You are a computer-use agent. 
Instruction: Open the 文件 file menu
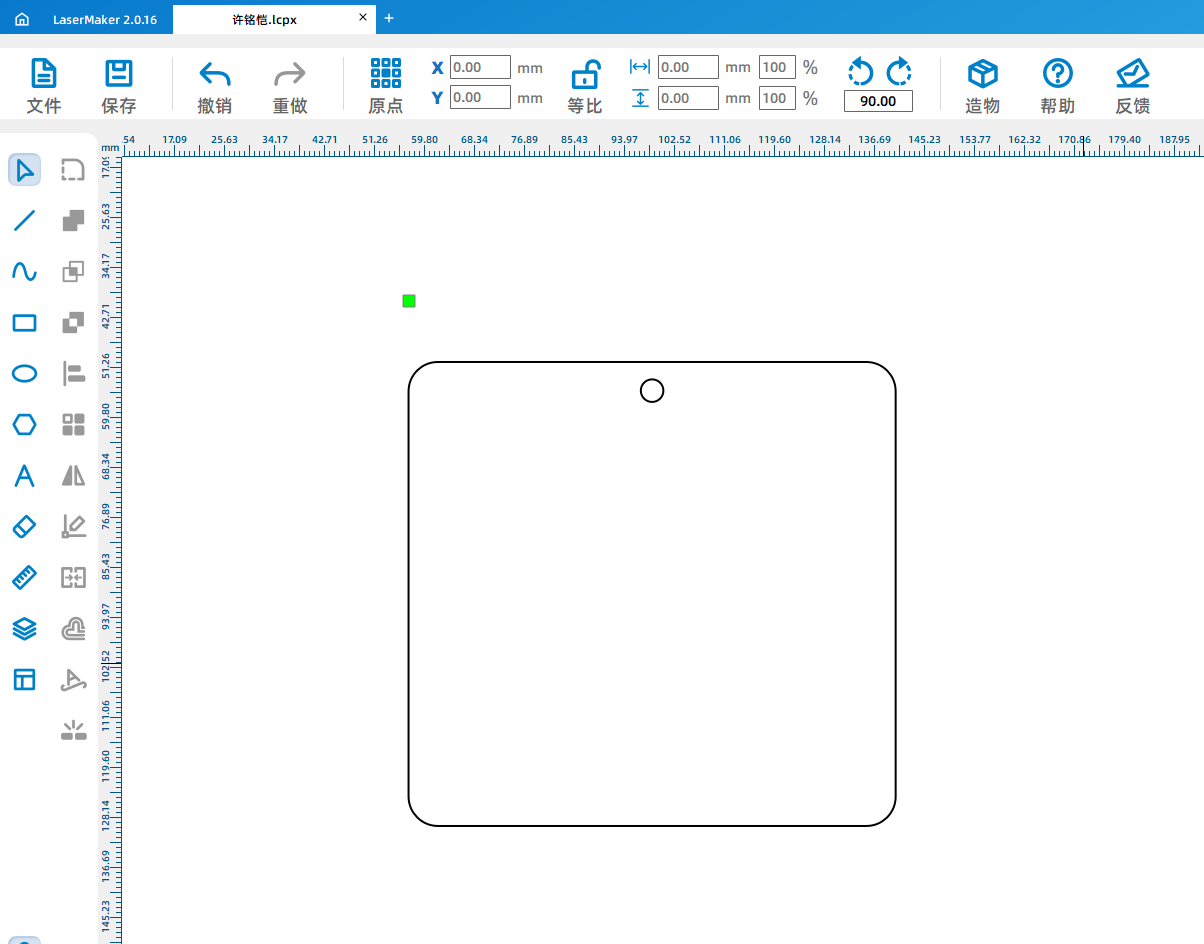[x=43, y=87]
